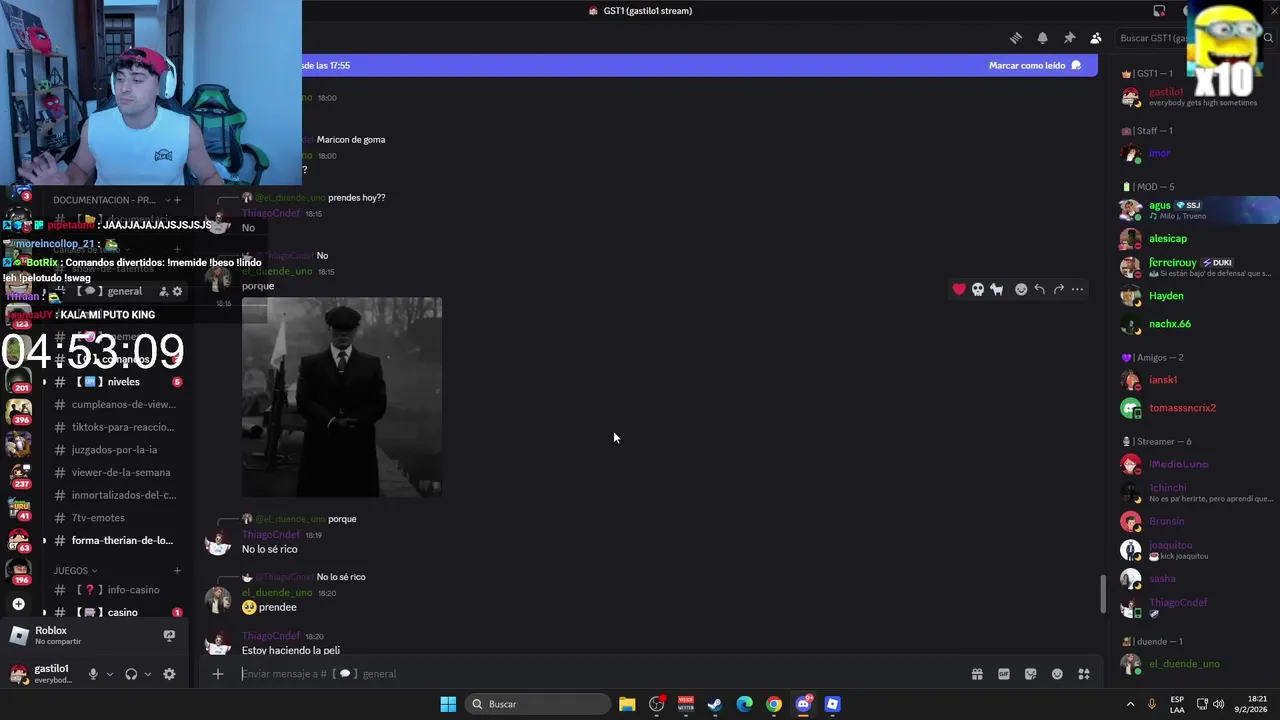The image size is (1280, 720).
Task: Create channel in JUEGOS category plus
Action: tap(177, 571)
